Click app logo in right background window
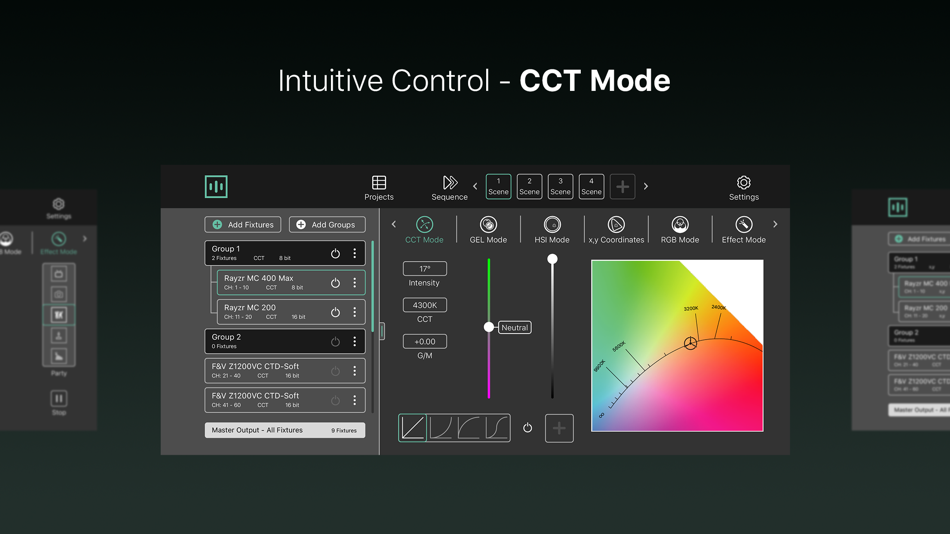This screenshot has height=534, width=950. tap(898, 207)
